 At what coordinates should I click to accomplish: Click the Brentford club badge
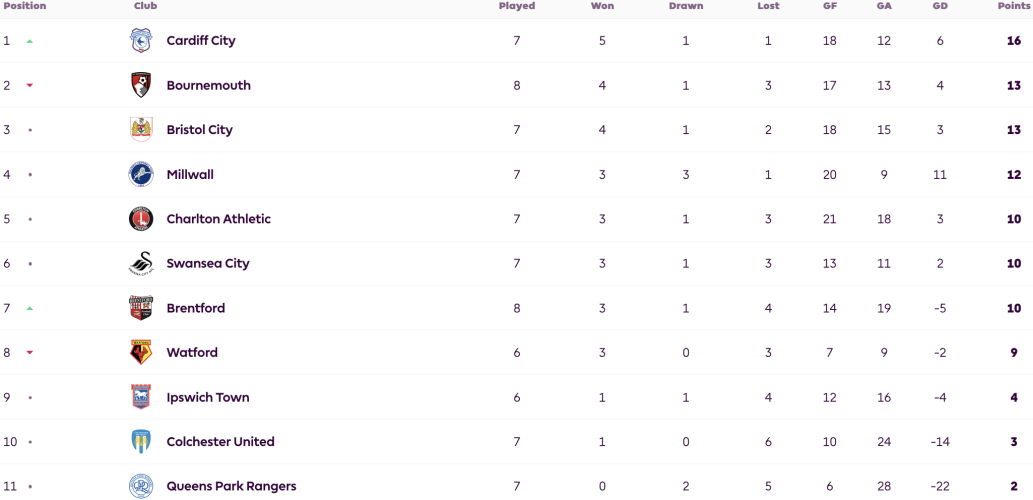point(140,308)
